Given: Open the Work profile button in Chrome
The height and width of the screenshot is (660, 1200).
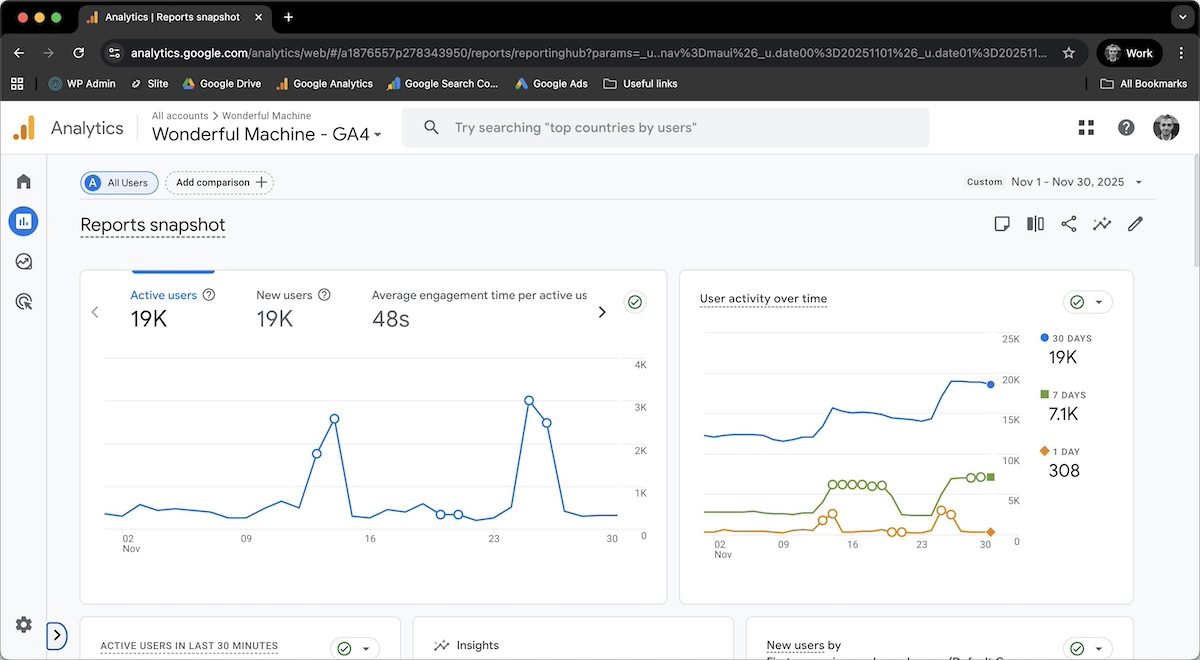Looking at the screenshot, I should click(x=1129, y=53).
